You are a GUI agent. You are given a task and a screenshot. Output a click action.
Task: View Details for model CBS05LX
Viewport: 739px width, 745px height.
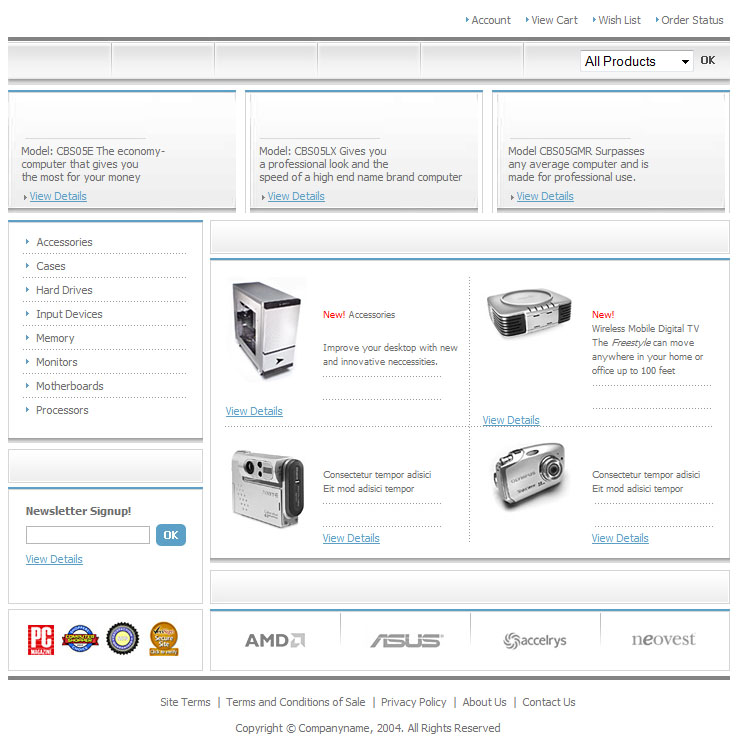[x=296, y=196]
